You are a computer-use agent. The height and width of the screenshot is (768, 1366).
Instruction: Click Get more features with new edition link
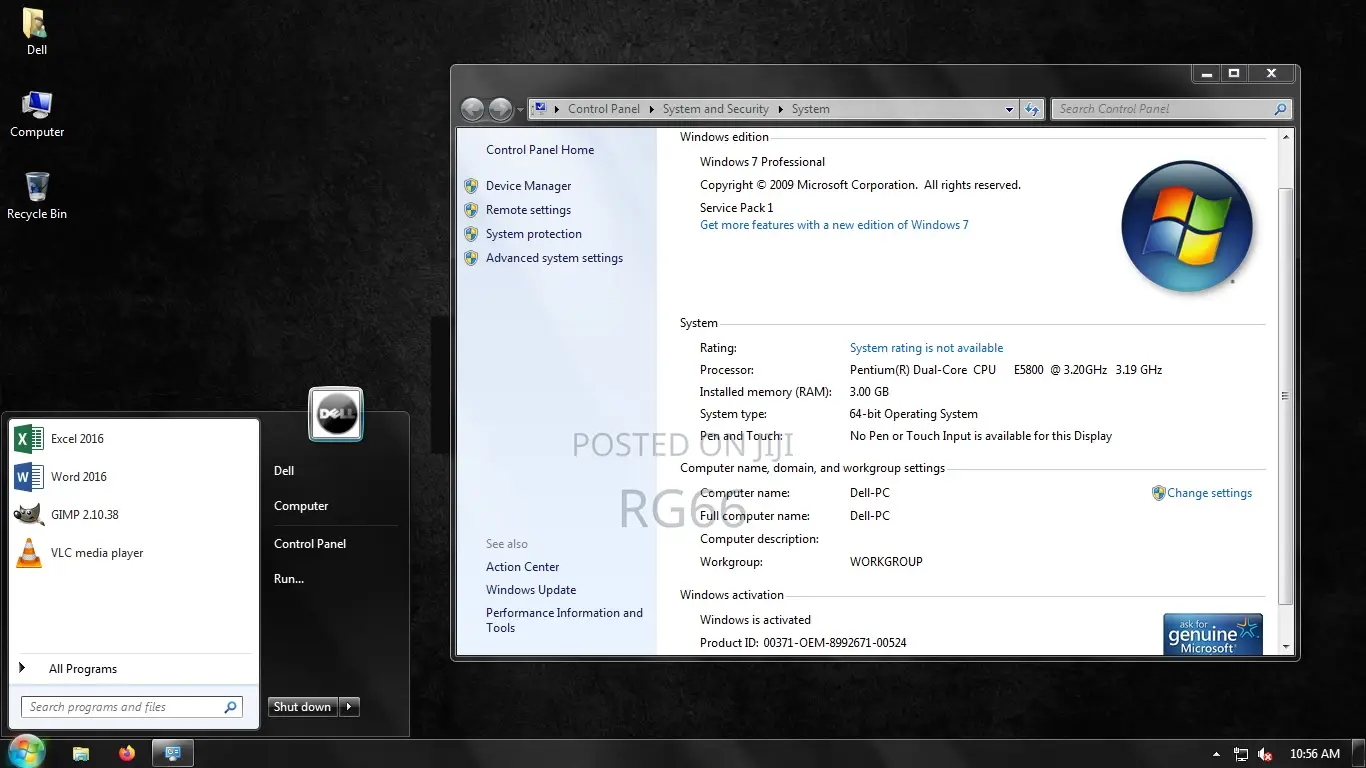[834, 225]
